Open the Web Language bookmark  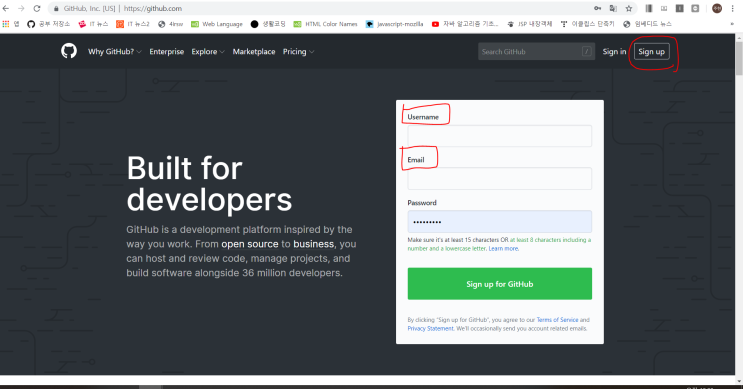click(x=217, y=24)
